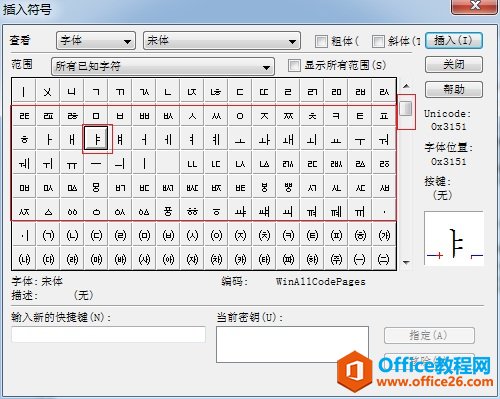This screenshot has height=399, width=500.
Task: Open help with the 帮助 button
Action: click(454, 89)
